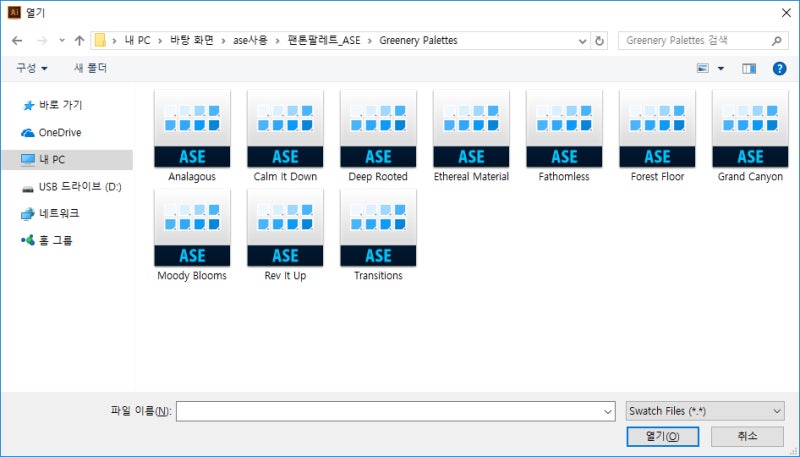Click Greenery Palettes in address path
The image size is (800, 457).
[x=418, y=40]
